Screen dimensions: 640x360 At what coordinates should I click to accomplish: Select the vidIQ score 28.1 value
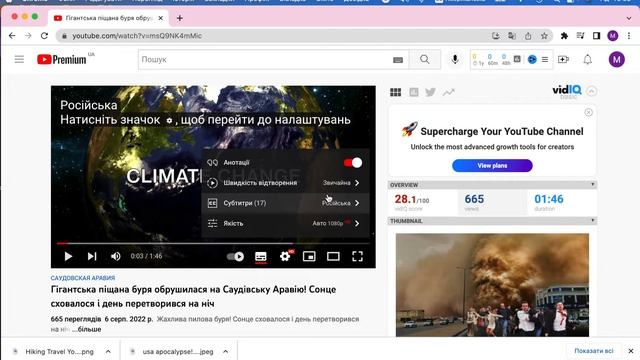click(406, 199)
